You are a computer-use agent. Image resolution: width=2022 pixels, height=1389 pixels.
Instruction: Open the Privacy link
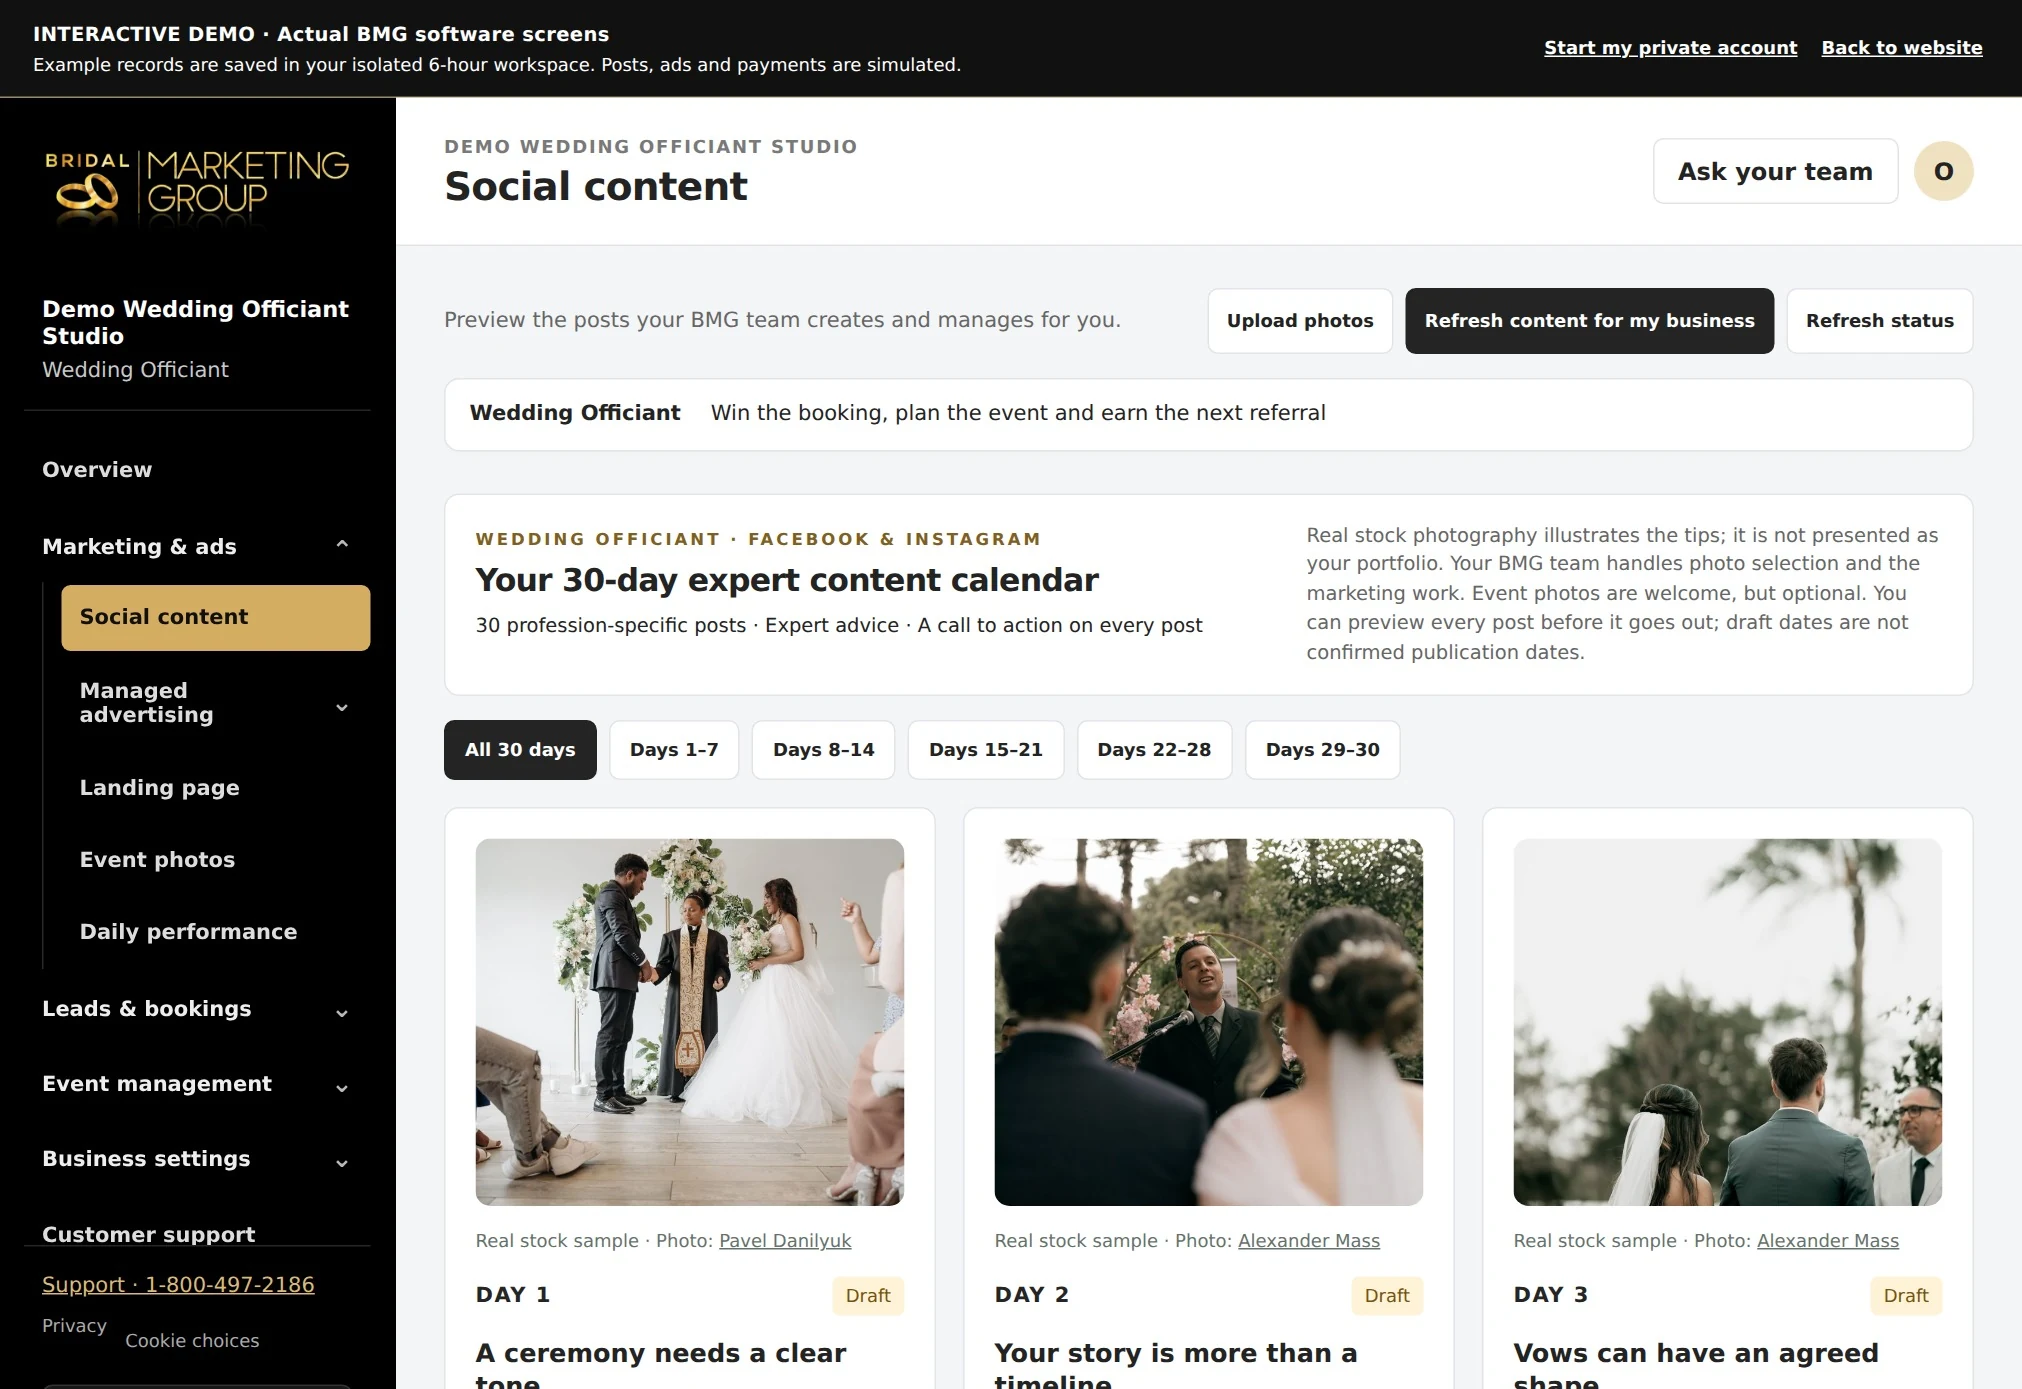74,1326
